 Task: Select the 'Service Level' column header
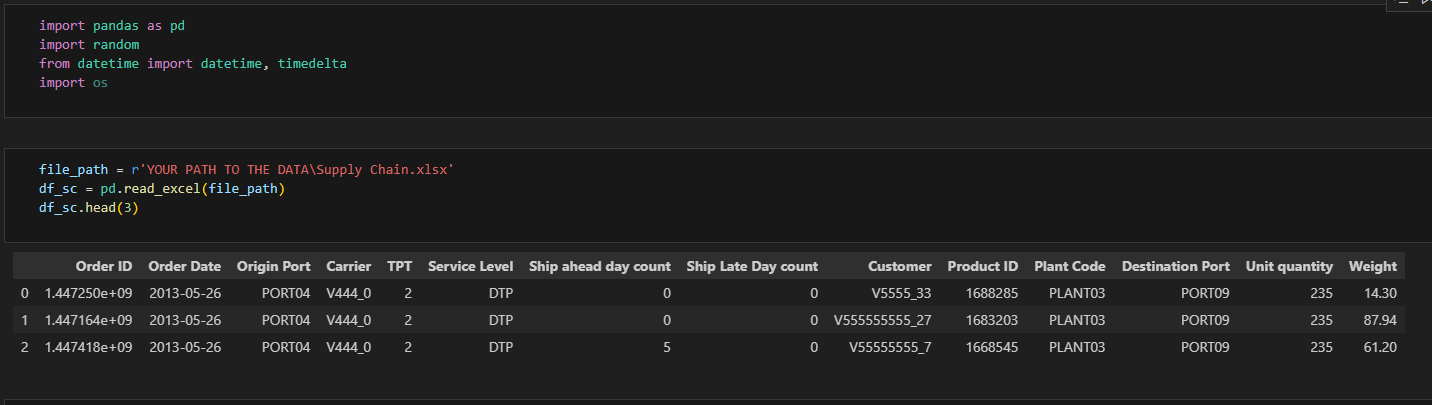click(471, 266)
